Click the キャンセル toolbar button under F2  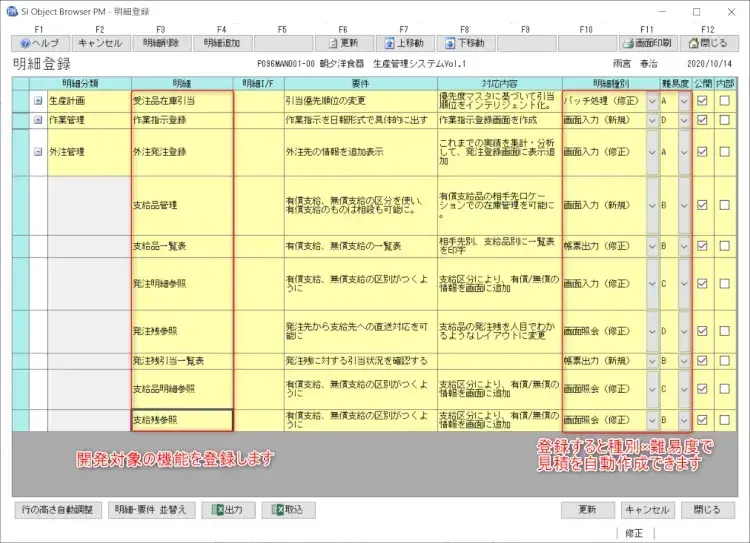pos(100,43)
